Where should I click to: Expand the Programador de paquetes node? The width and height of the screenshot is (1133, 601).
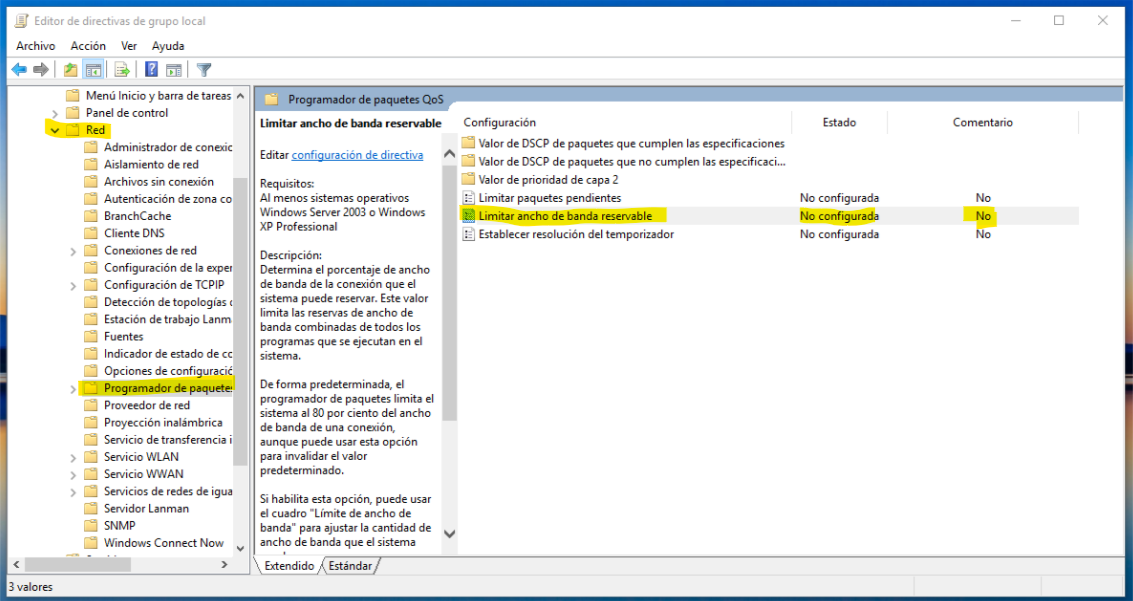(73, 389)
